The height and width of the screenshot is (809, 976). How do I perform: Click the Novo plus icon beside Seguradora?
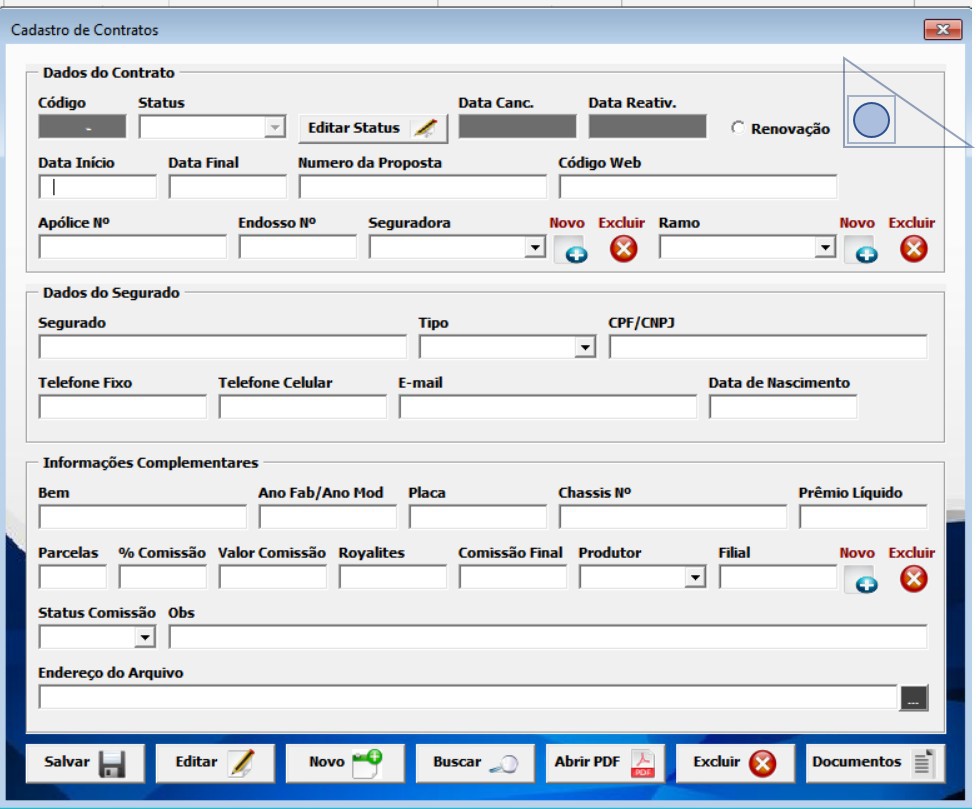(570, 250)
